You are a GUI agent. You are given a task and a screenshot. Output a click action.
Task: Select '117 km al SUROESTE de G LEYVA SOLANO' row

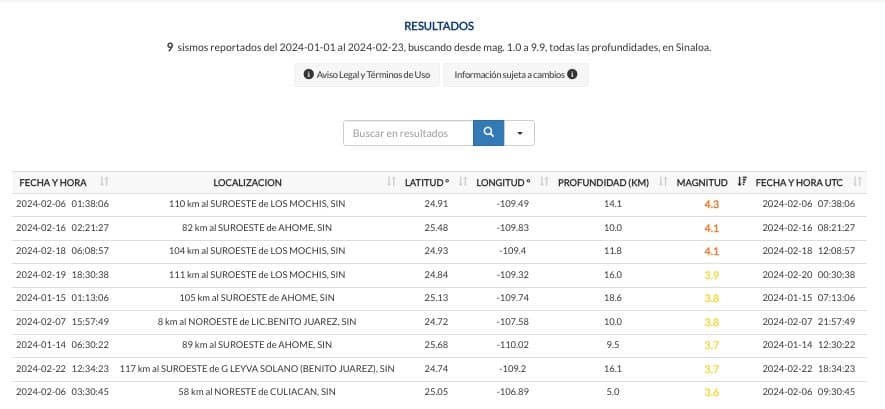tap(257, 368)
